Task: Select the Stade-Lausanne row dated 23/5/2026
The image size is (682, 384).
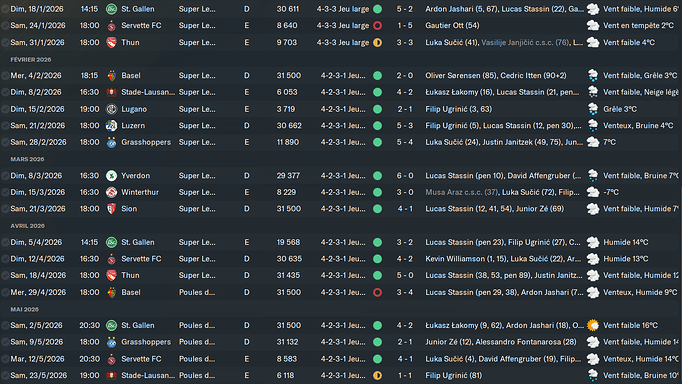Action: click(x=341, y=375)
